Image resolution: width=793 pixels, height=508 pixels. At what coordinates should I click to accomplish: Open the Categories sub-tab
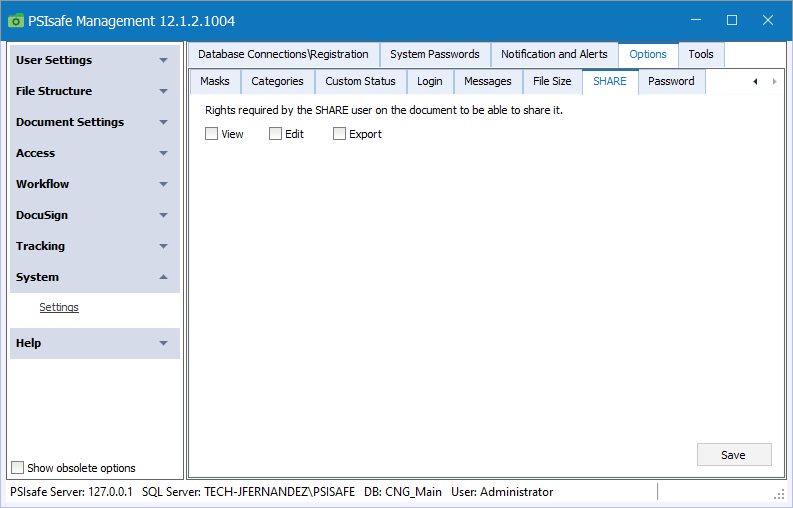pos(278,81)
